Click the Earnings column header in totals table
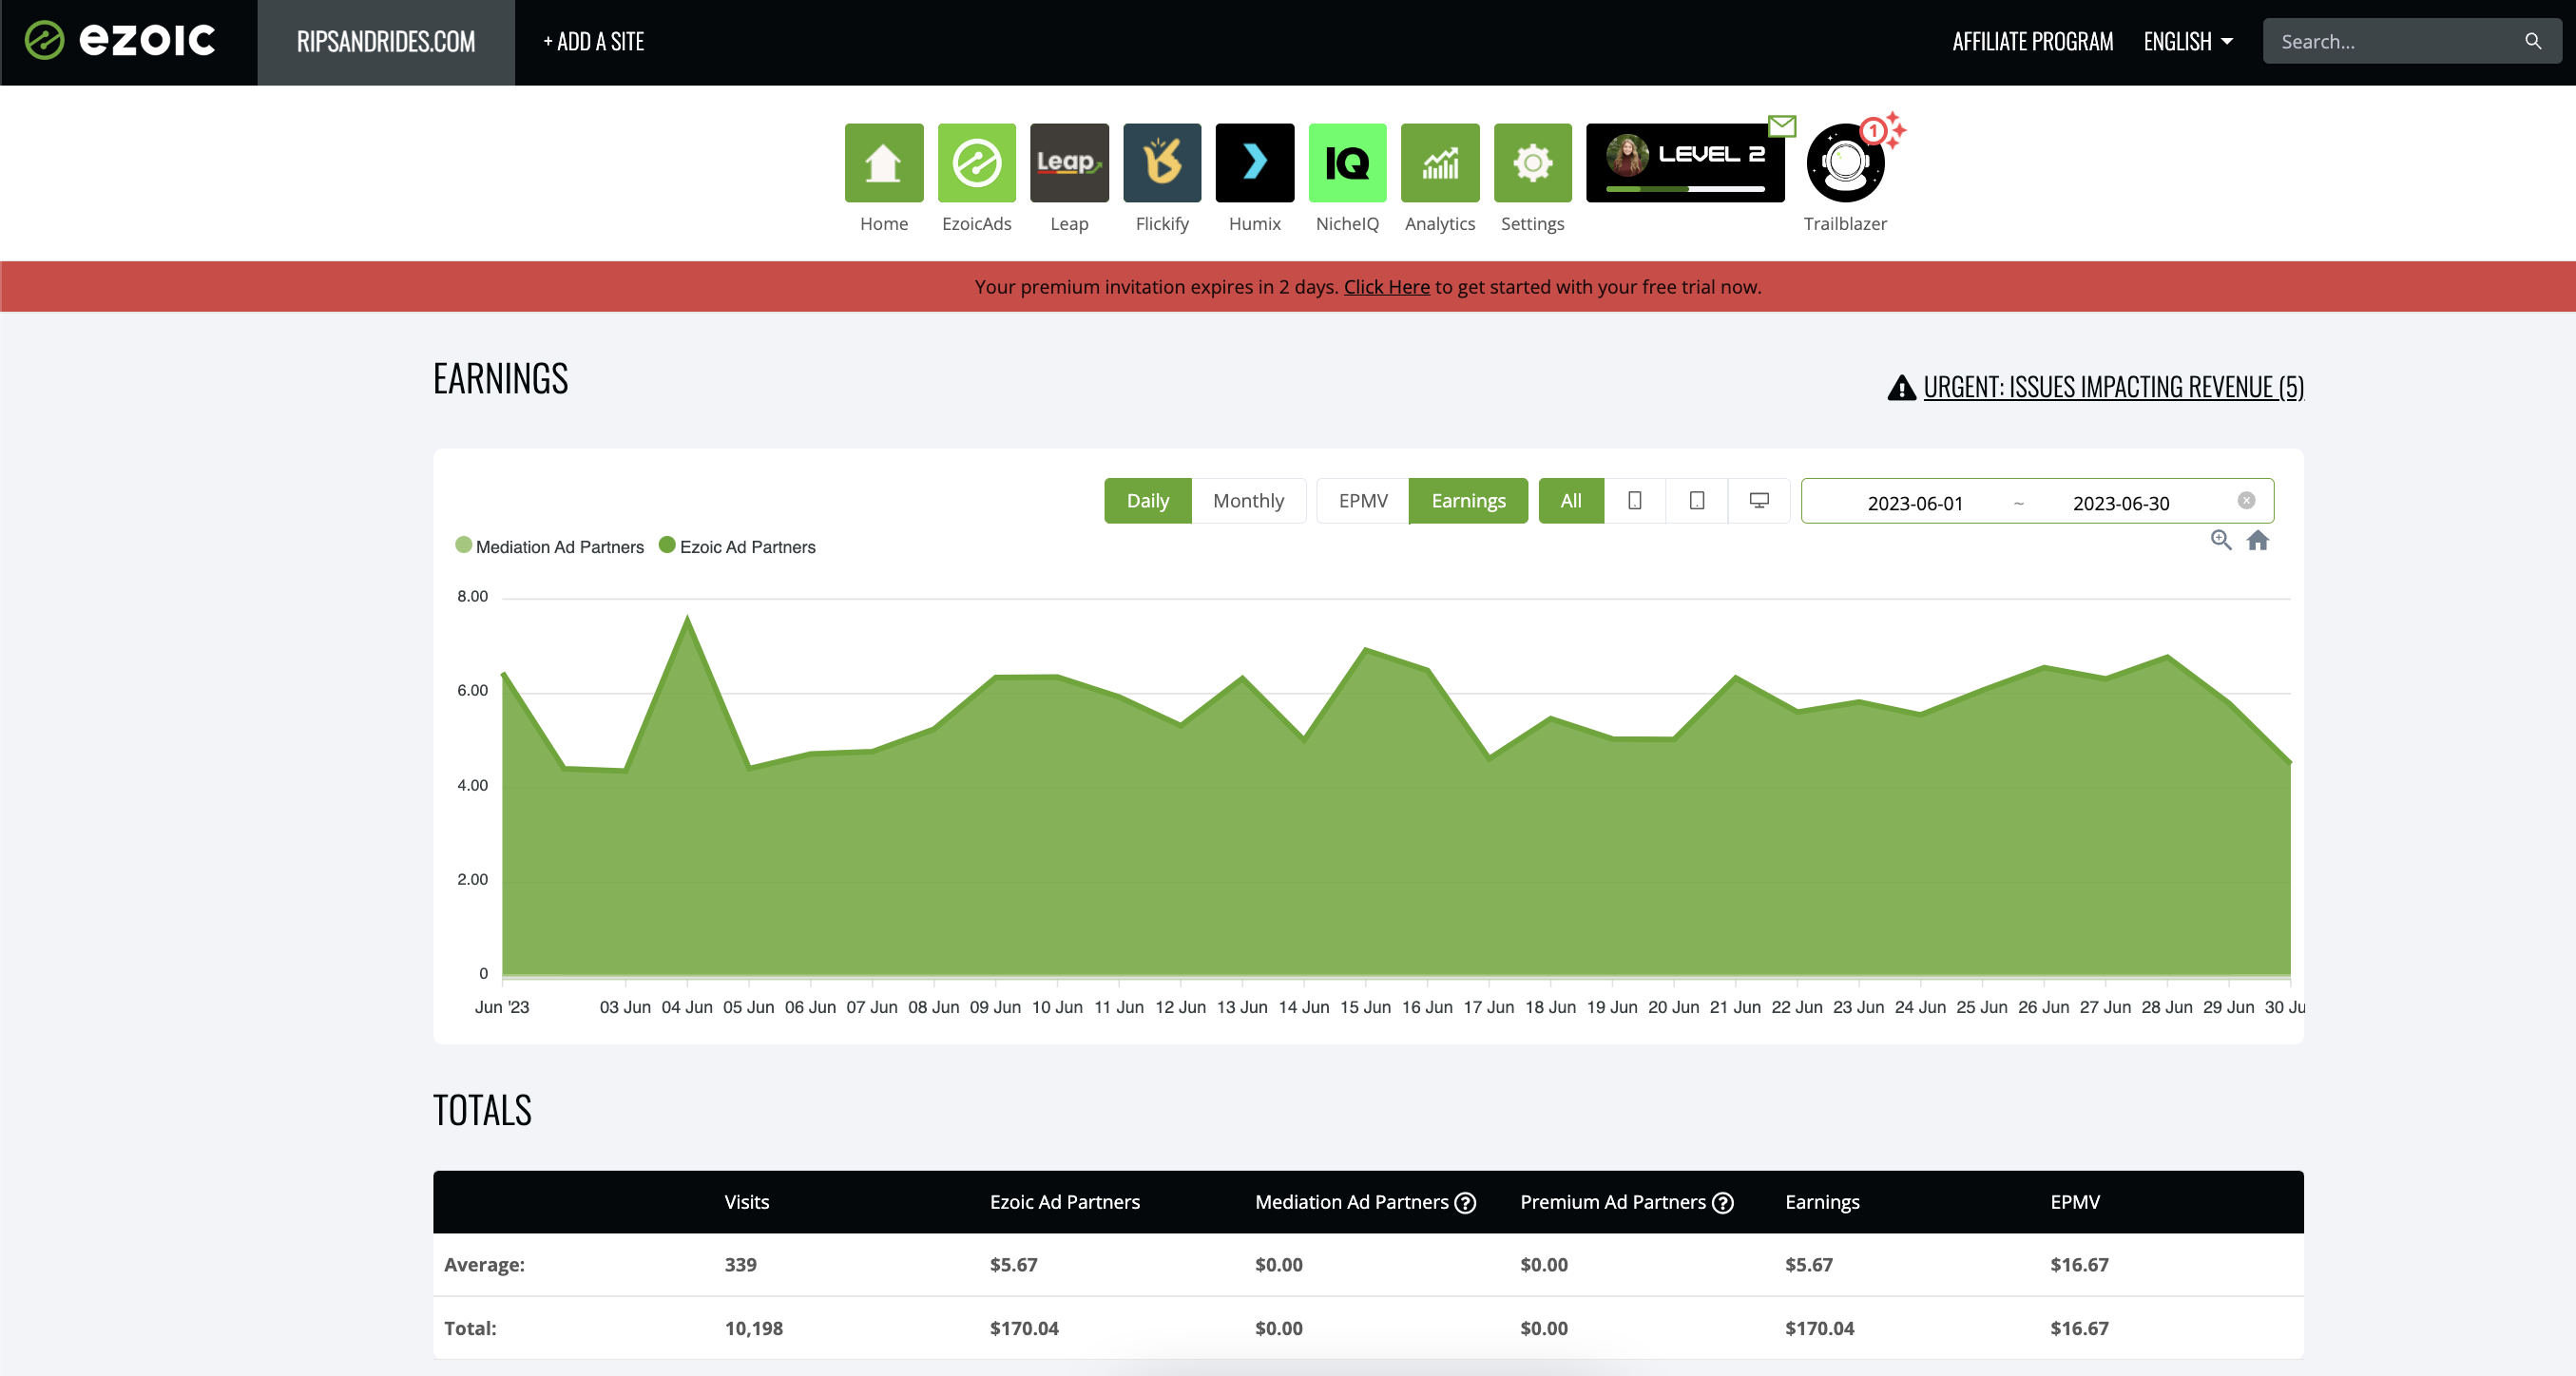Screen dimensions: 2576x1376 click(x=1822, y=1202)
